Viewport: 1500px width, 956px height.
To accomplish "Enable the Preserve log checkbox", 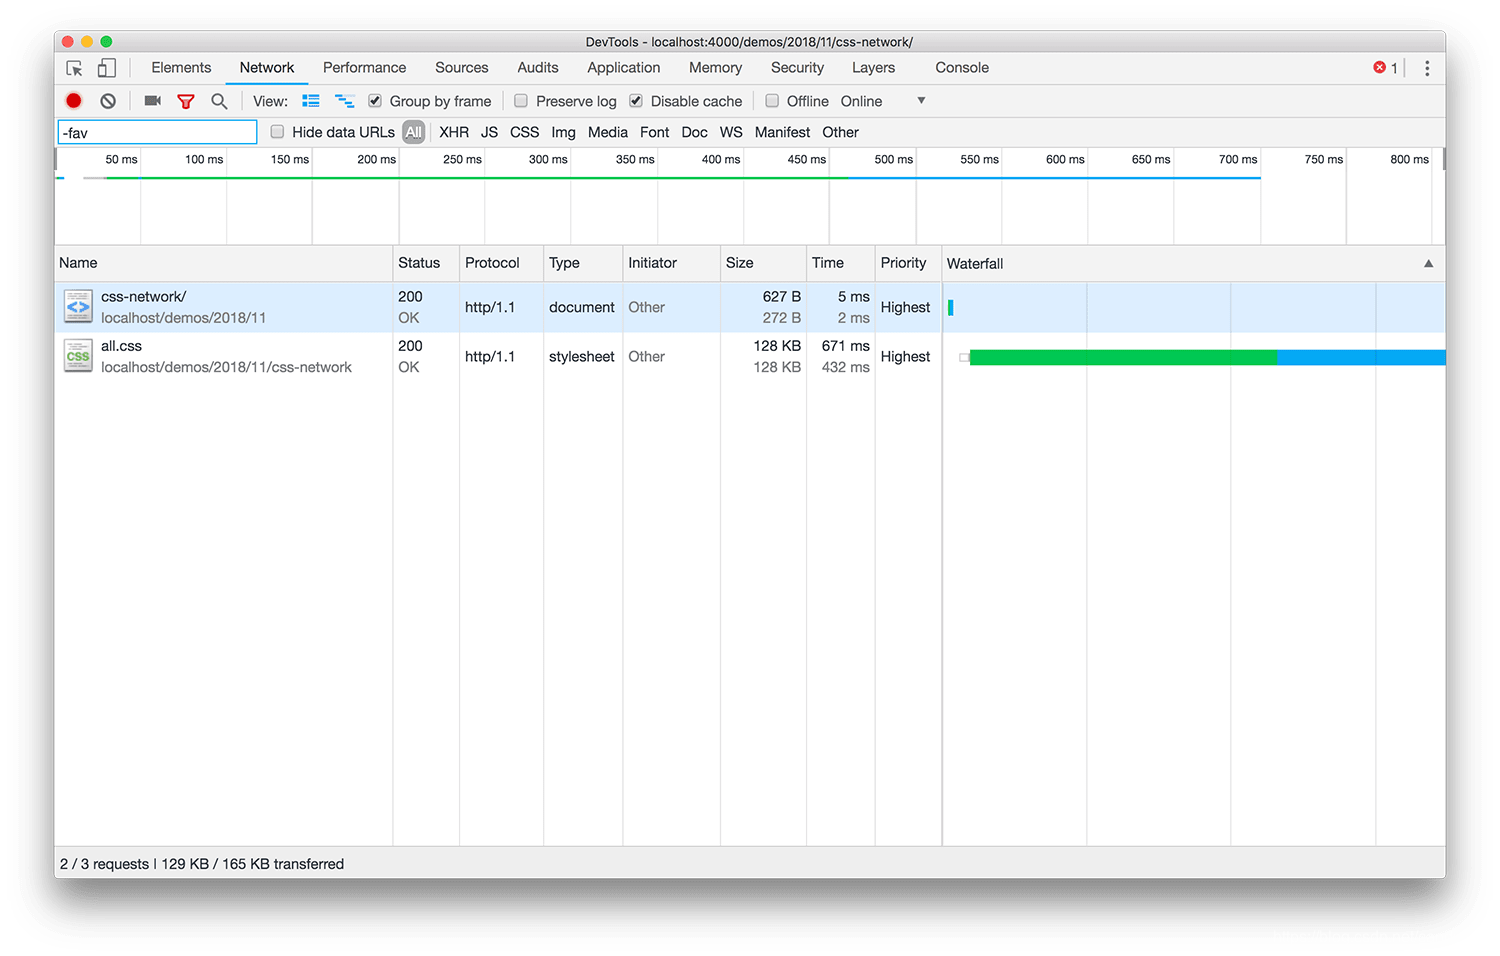I will pos(521,101).
